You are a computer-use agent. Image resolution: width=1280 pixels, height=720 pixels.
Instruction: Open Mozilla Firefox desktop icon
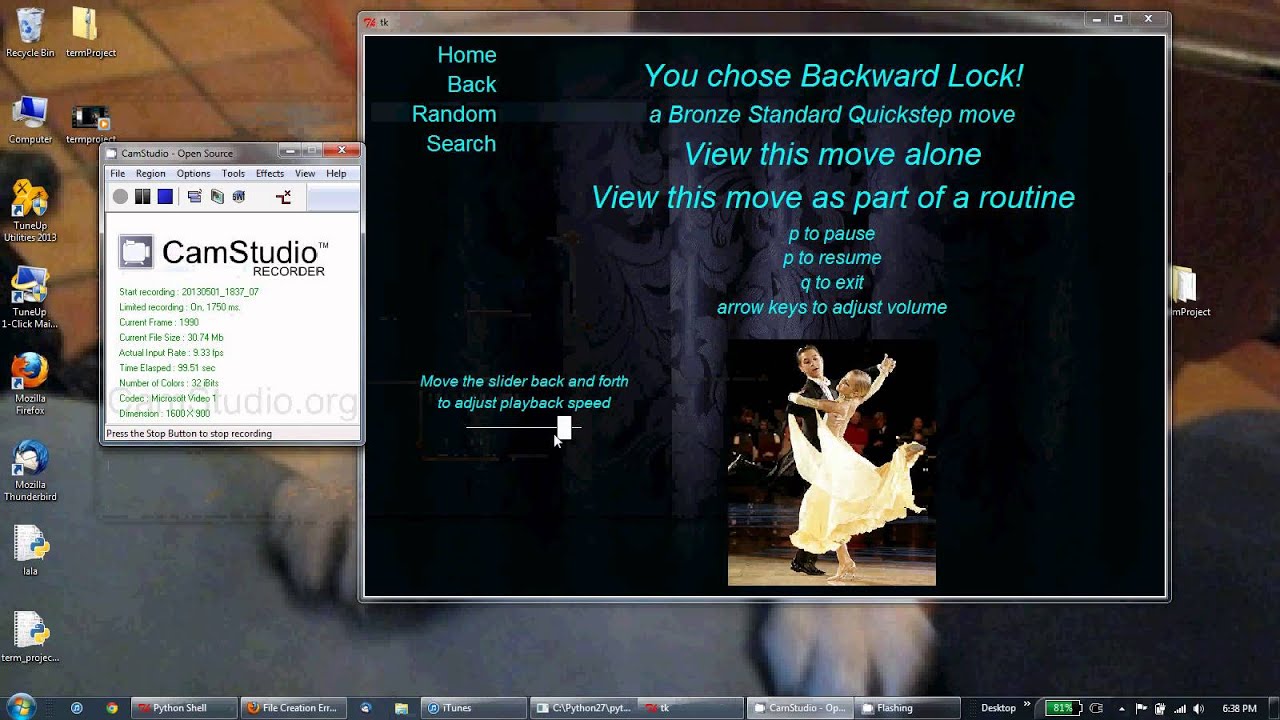(x=30, y=373)
